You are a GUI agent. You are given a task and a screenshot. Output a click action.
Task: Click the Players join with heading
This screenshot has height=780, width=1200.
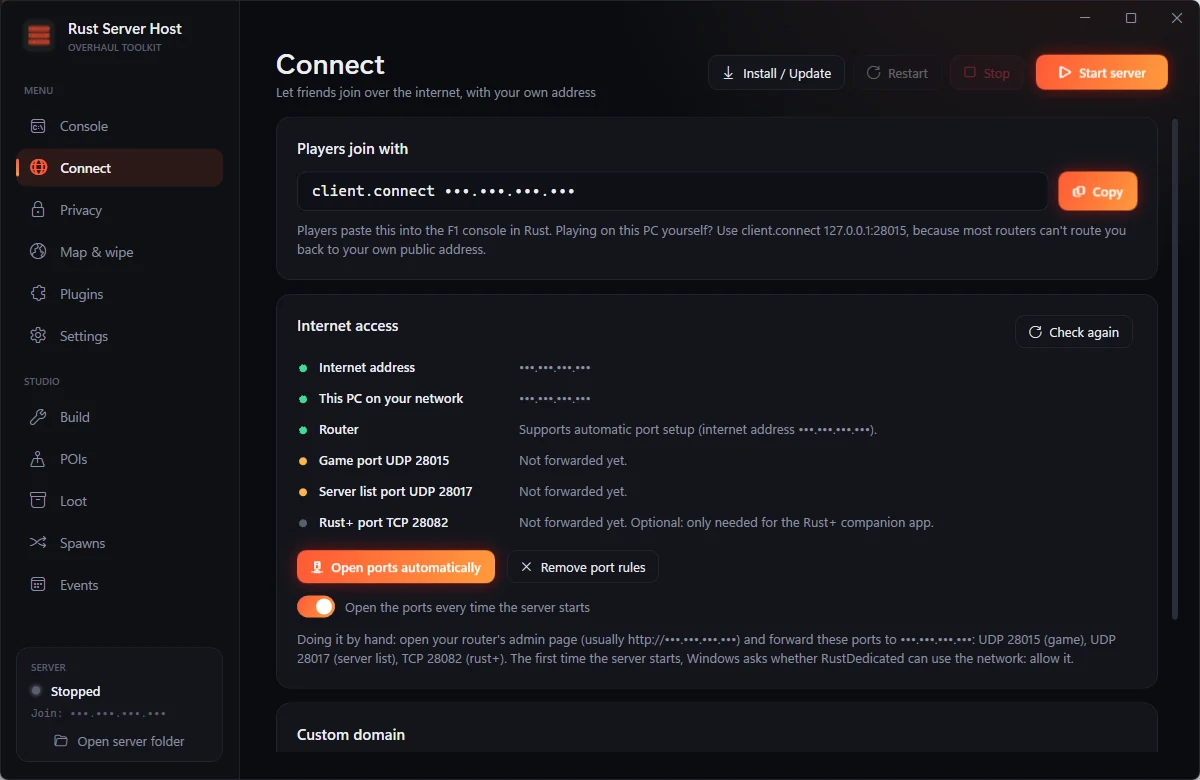pyautogui.click(x=352, y=148)
